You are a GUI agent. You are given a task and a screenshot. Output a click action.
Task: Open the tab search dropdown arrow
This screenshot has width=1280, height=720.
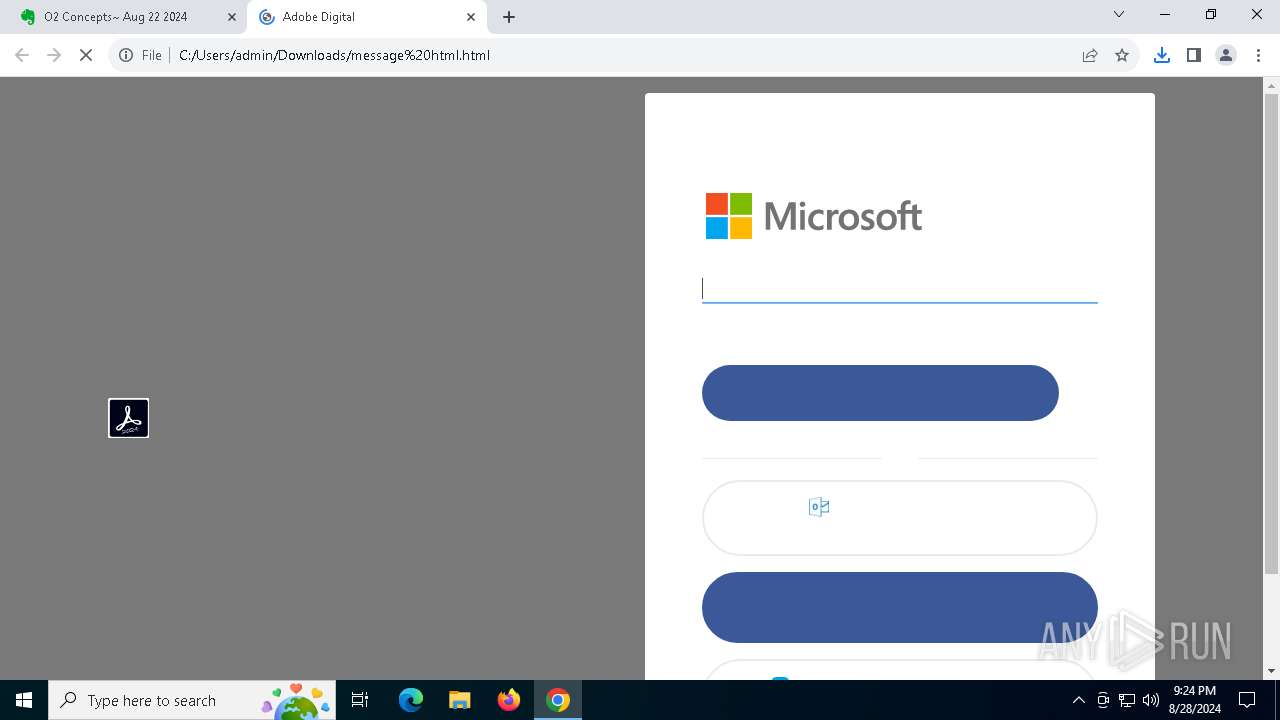1119,15
